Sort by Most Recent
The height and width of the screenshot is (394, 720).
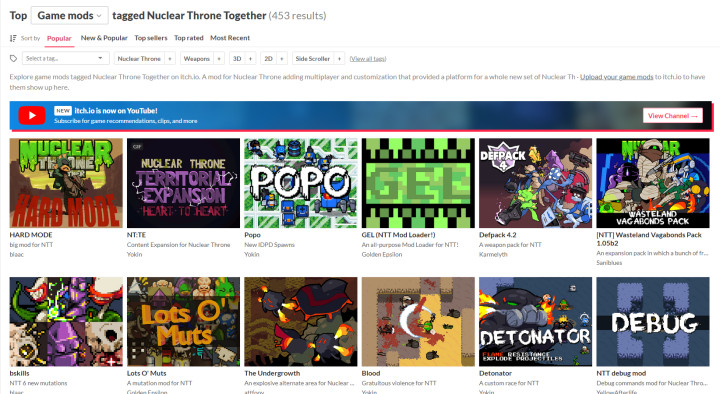tap(230, 38)
